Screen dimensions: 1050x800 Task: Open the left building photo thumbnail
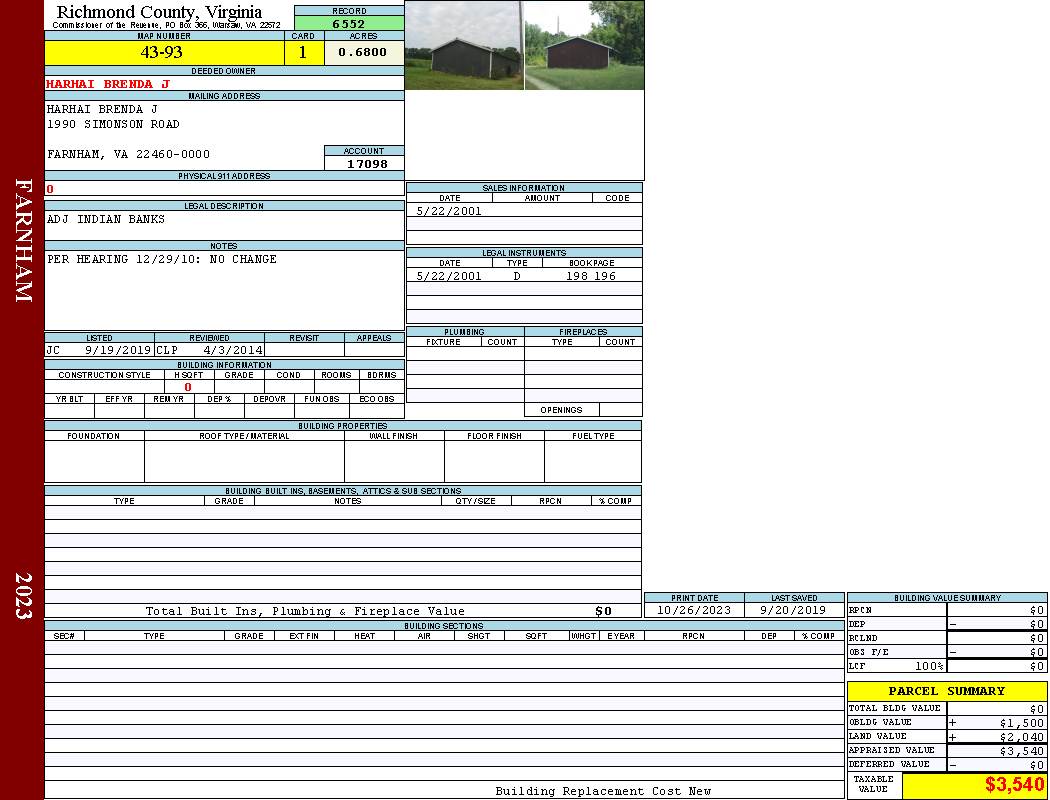[x=464, y=45]
